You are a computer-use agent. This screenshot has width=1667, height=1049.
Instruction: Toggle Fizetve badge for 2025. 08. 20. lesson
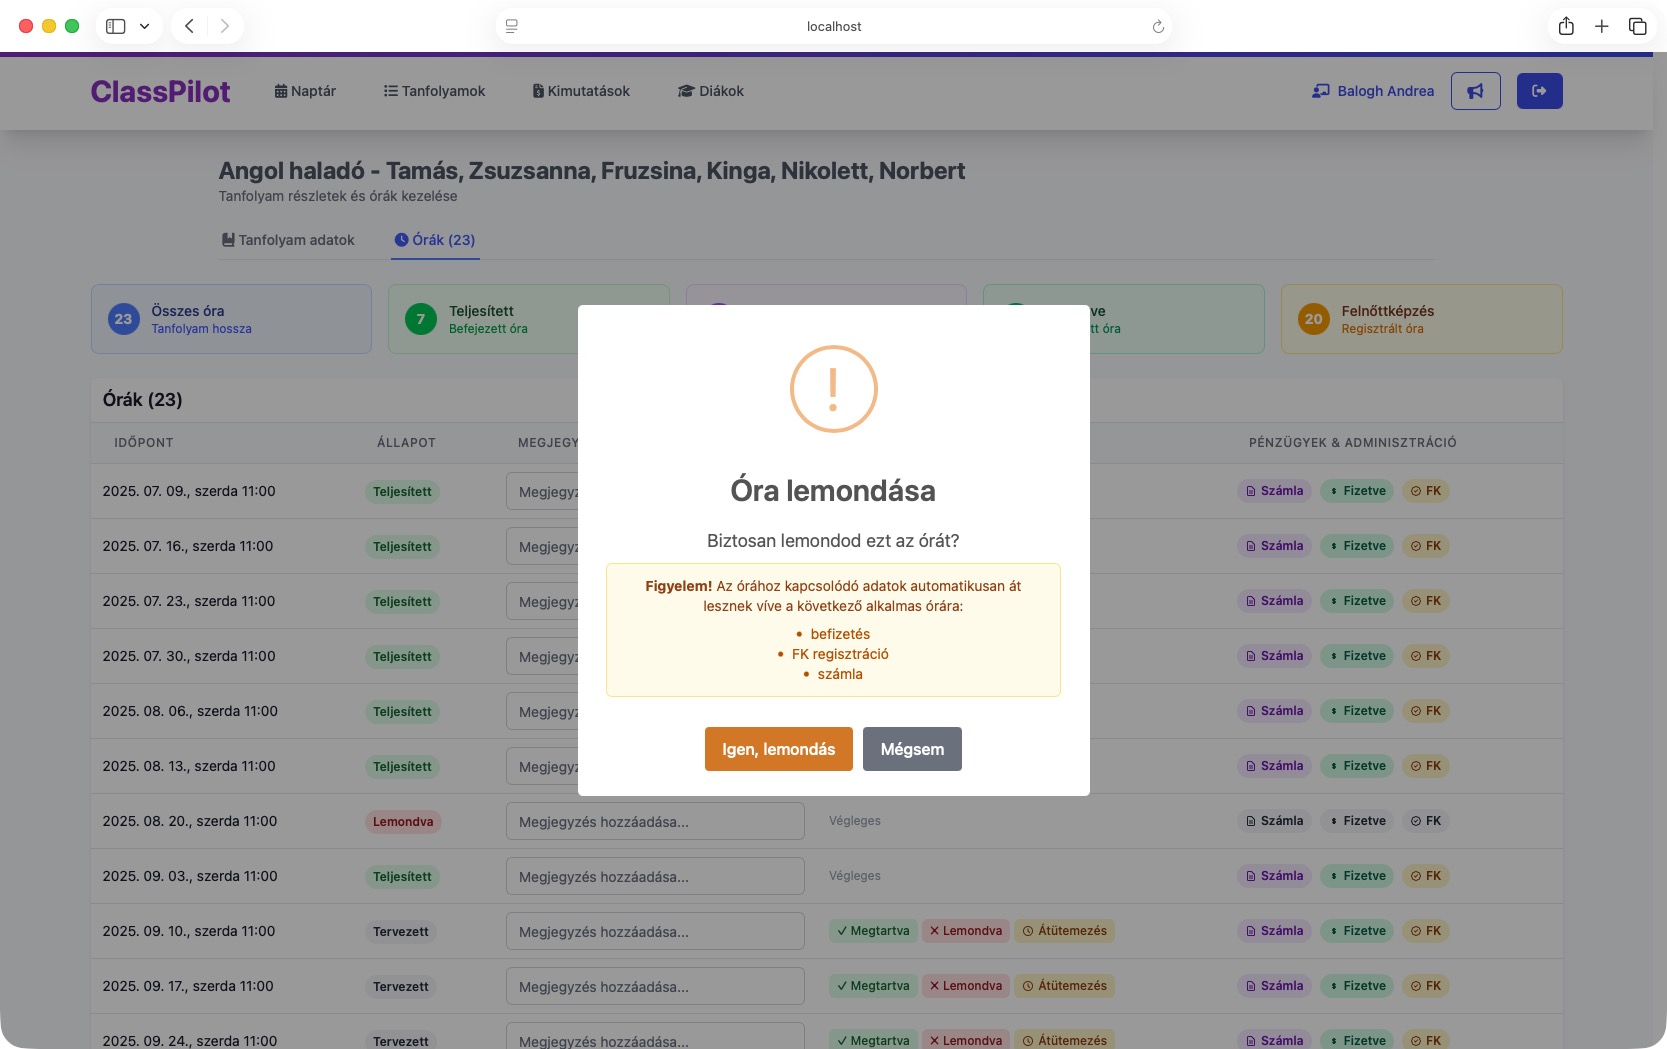[1357, 821]
